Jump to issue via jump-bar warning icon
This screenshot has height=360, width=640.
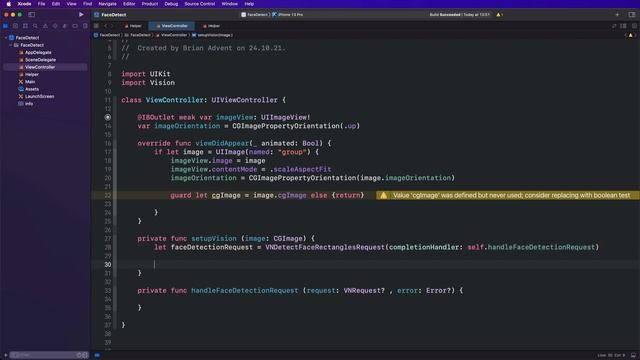[x=631, y=35]
